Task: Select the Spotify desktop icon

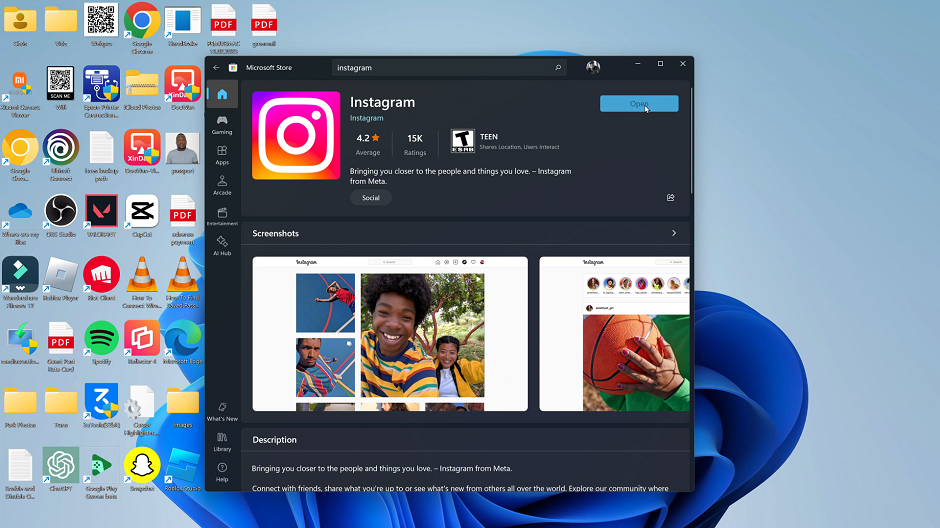Action: (x=101, y=342)
